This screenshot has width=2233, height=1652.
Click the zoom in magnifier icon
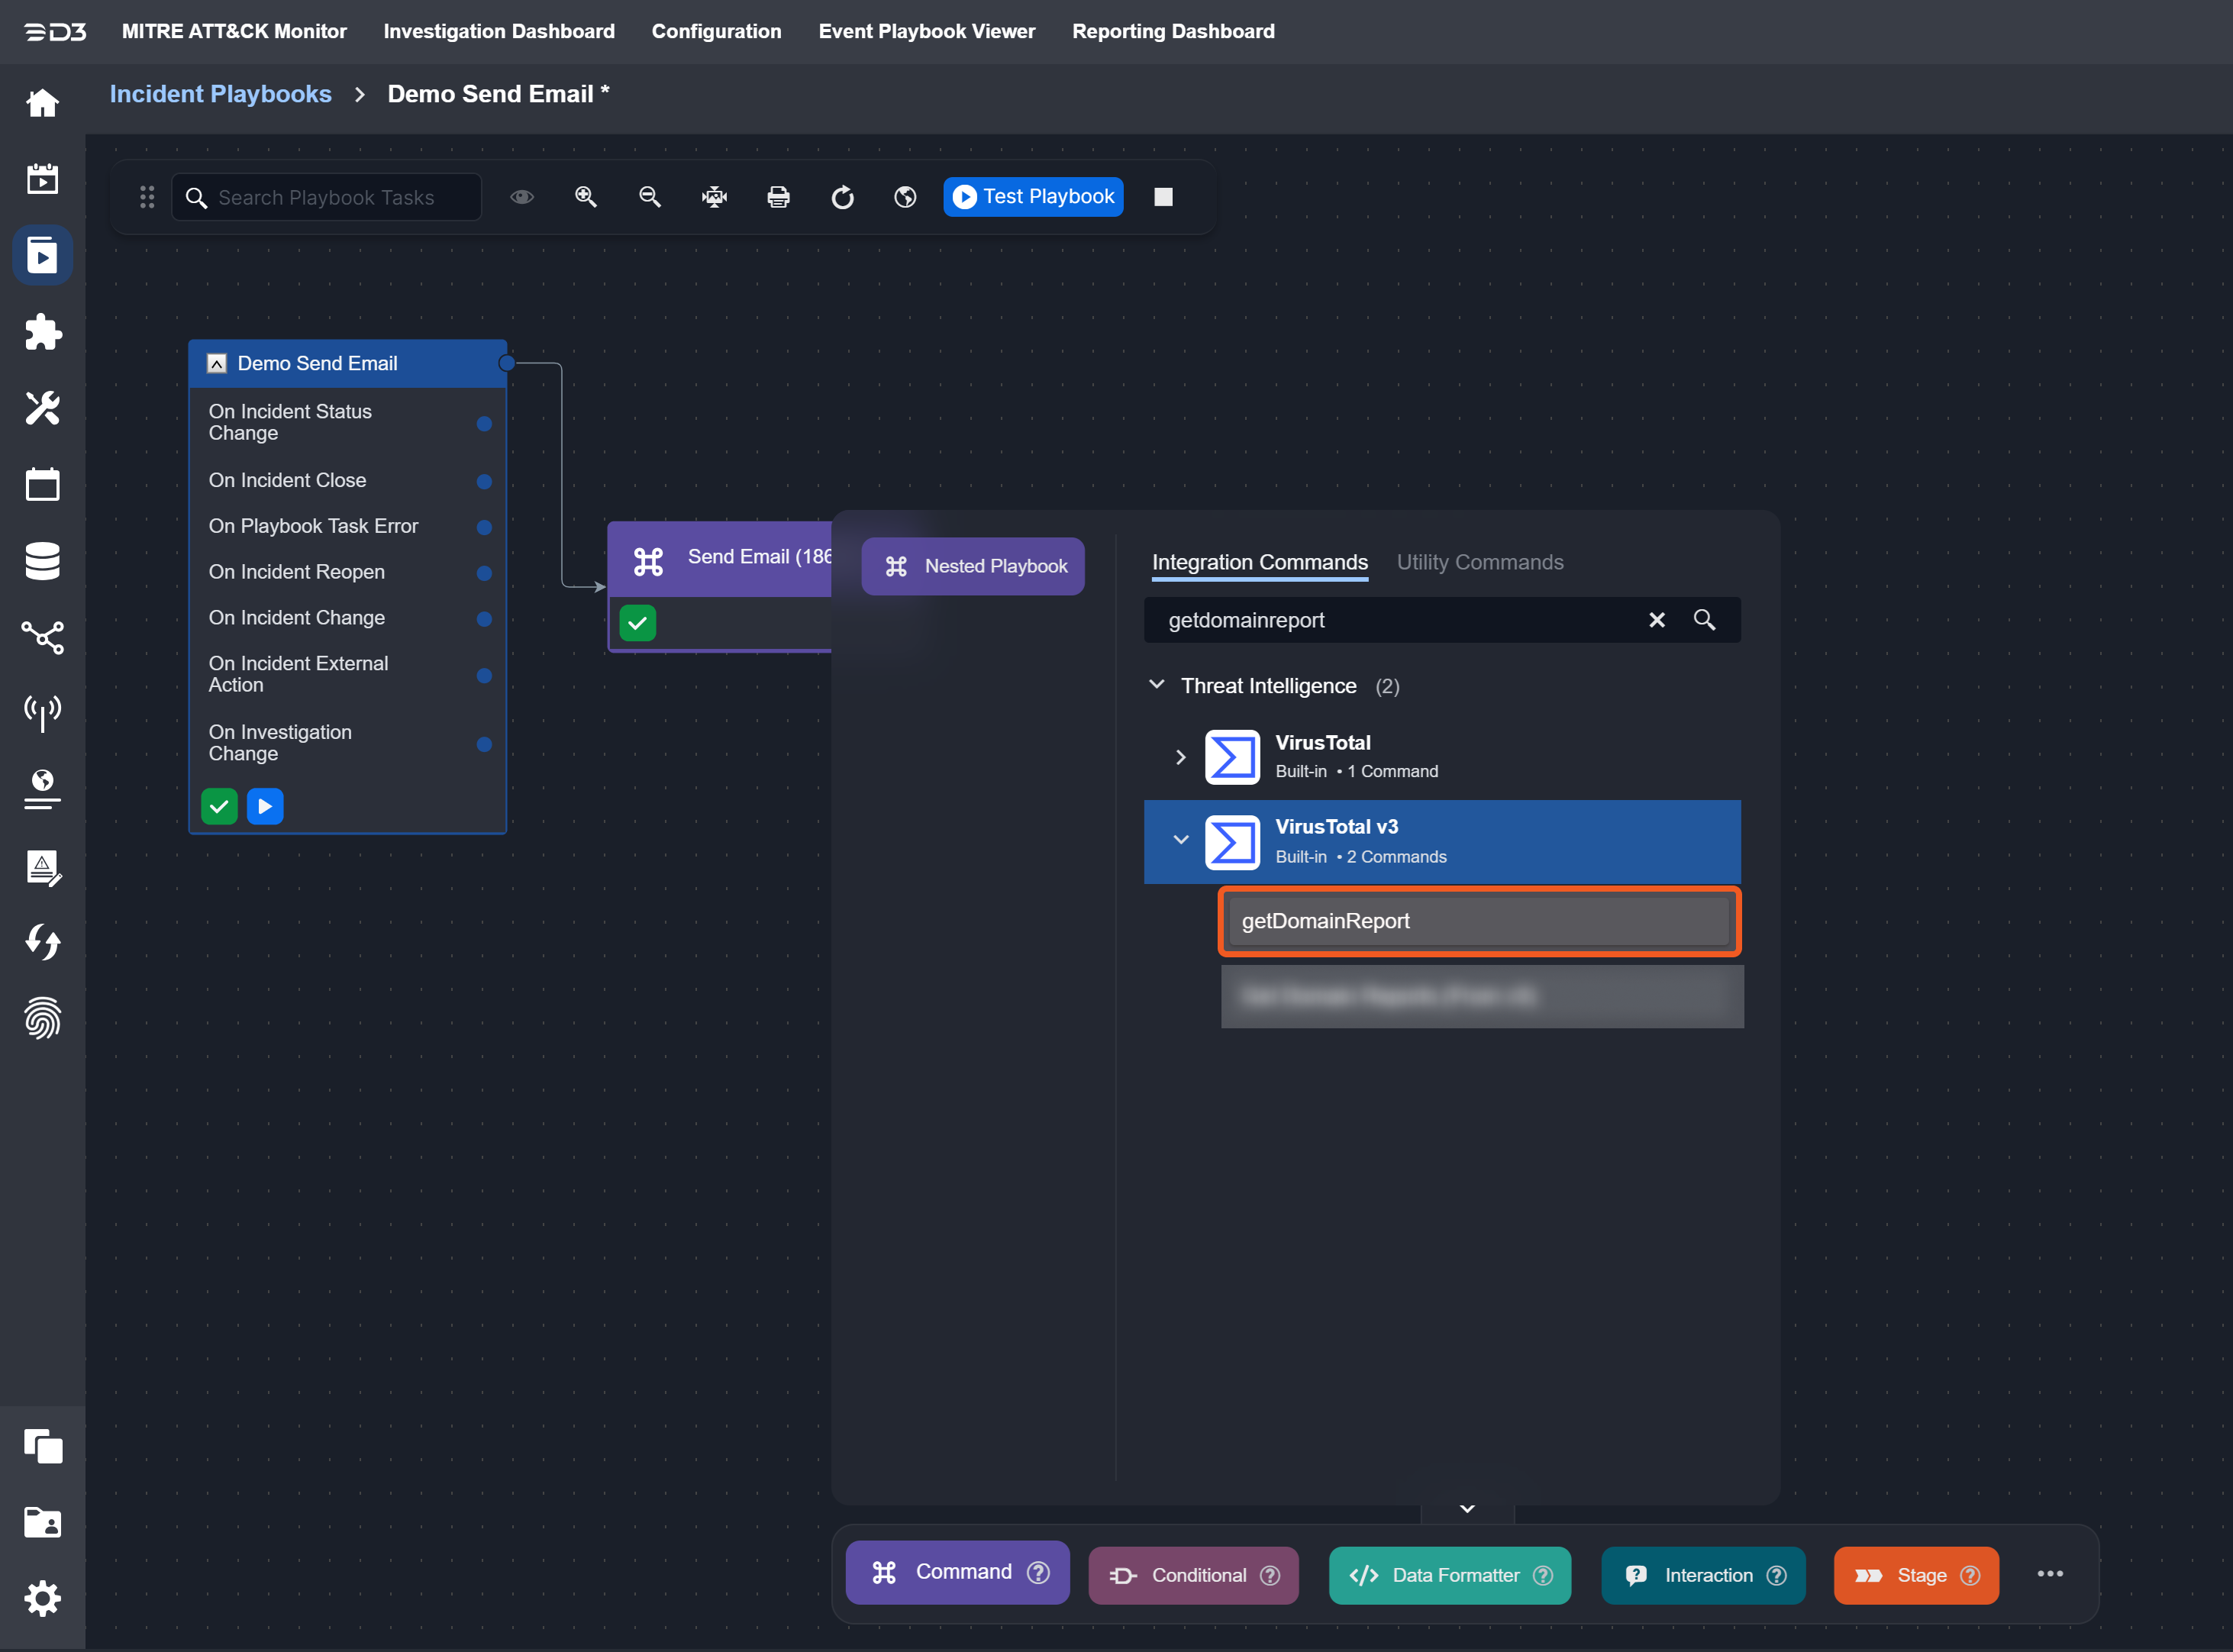pyautogui.click(x=586, y=197)
